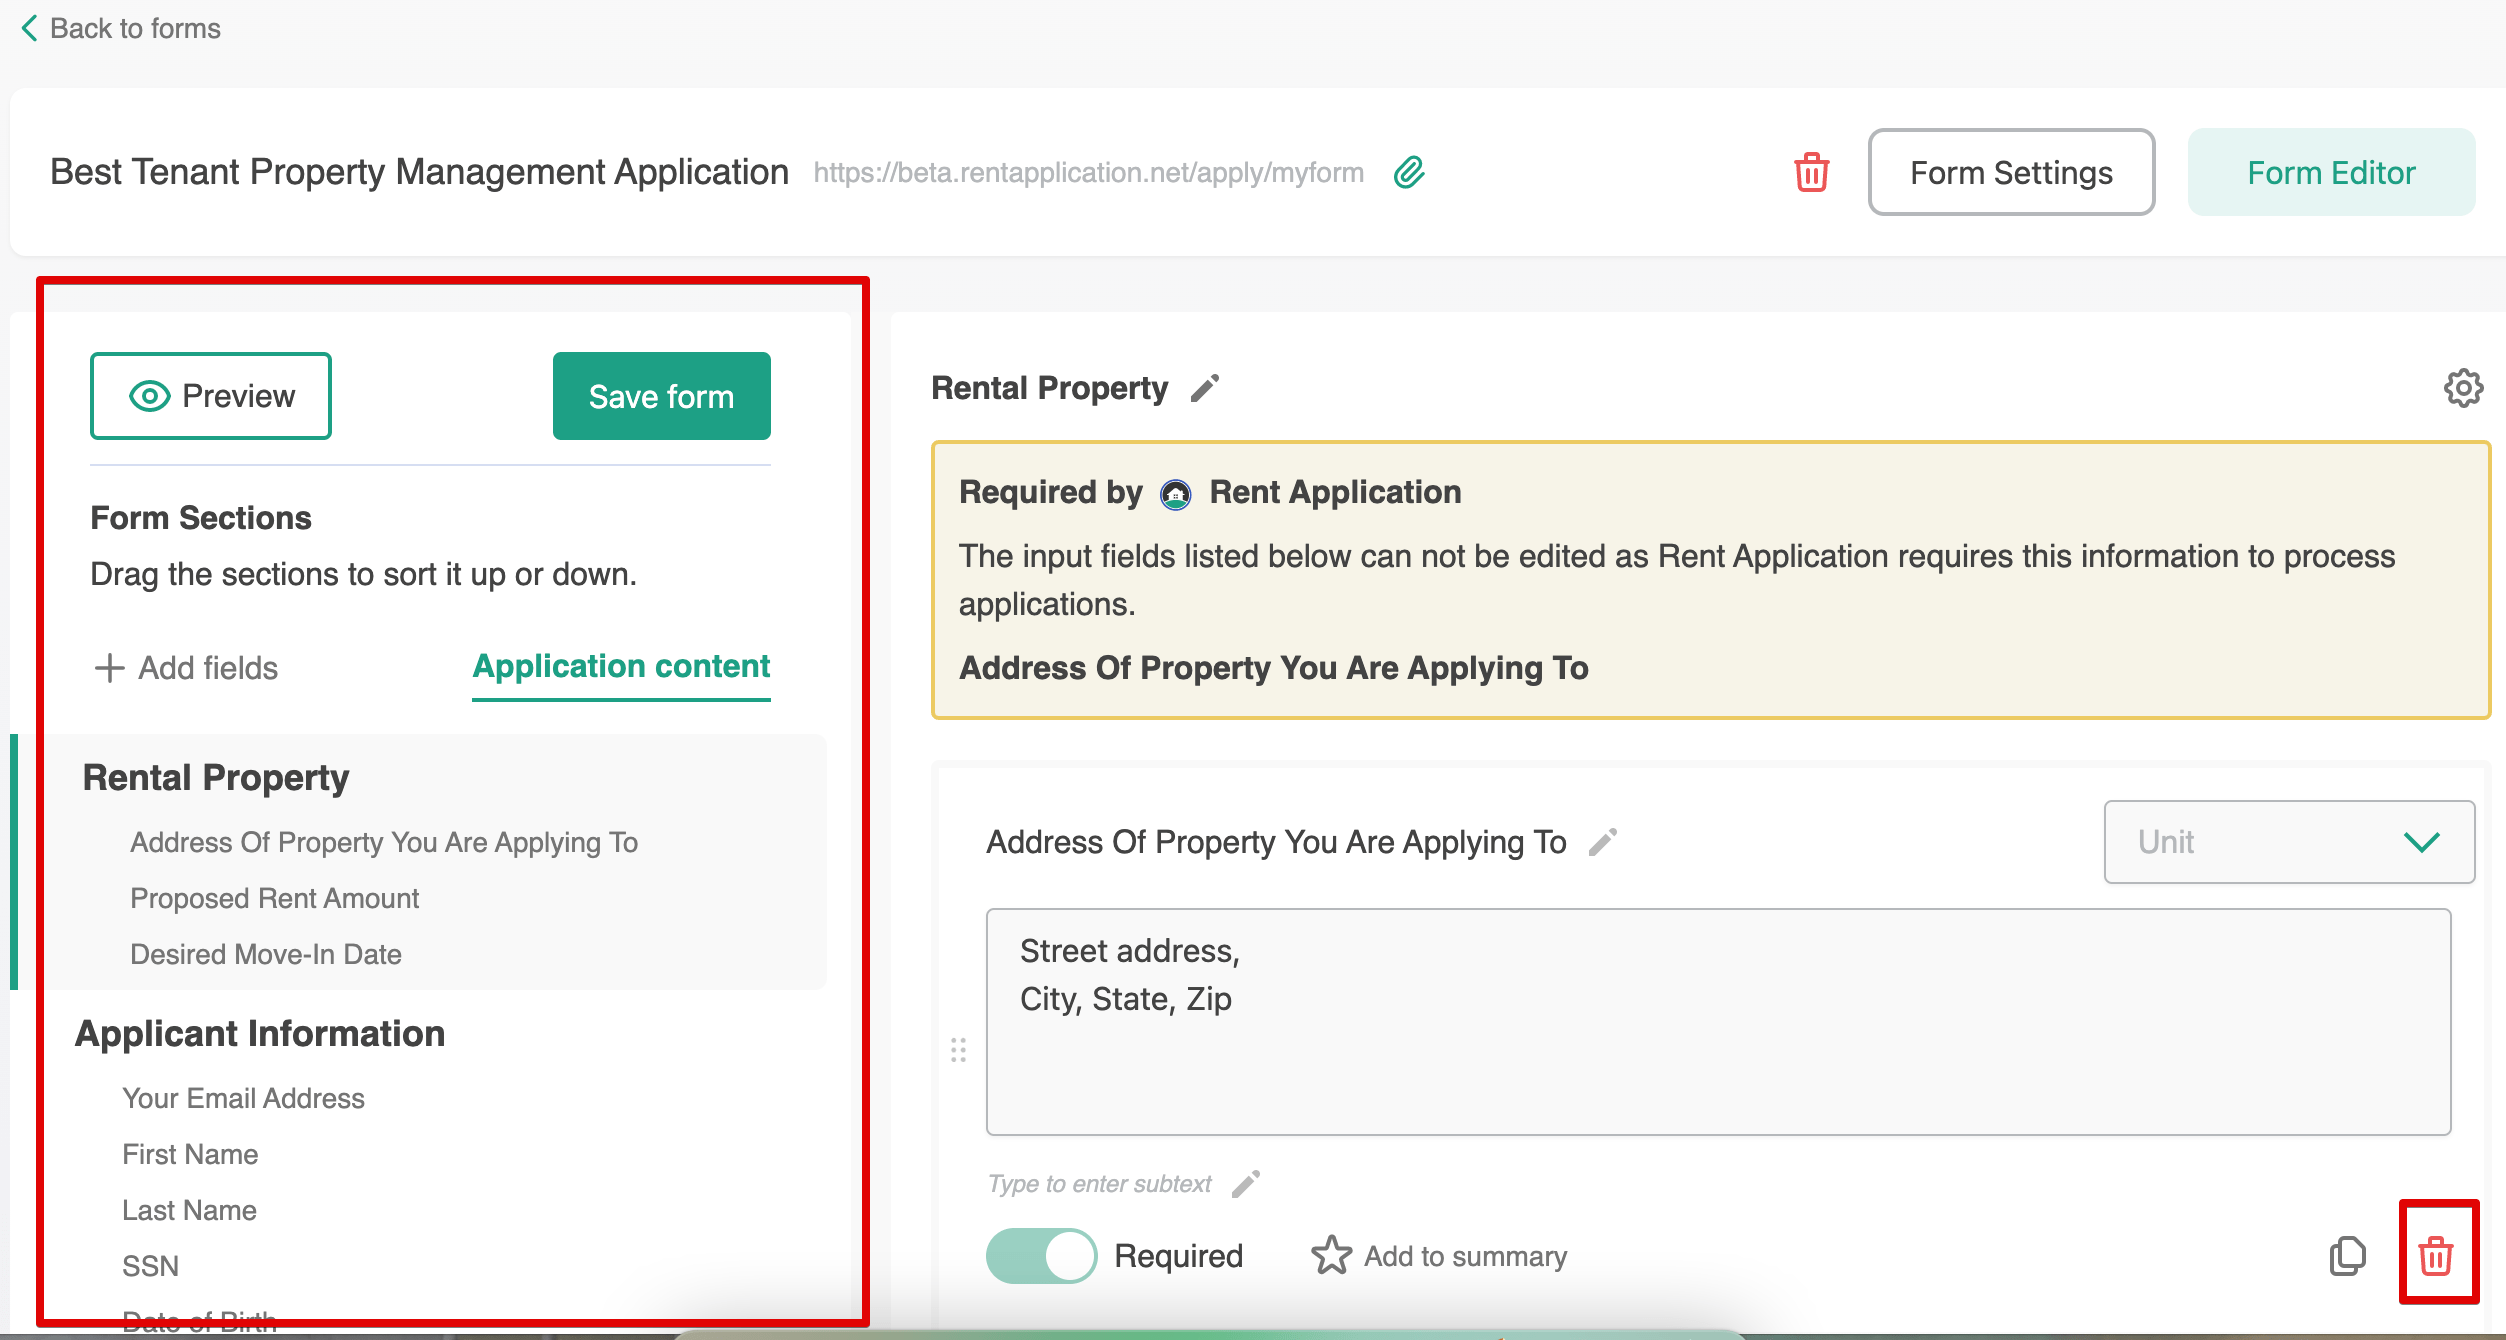Viewport: 2506px width, 1340px height.
Task: Open Form Editor
Action: (x=2331, y=172)
